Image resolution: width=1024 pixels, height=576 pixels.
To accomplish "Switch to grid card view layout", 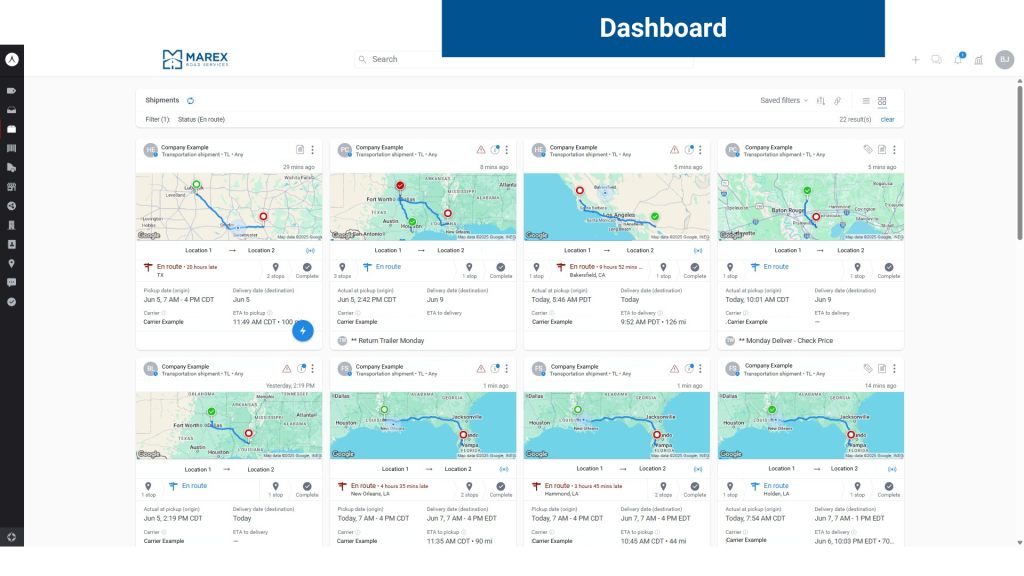I will pos(882,101).
